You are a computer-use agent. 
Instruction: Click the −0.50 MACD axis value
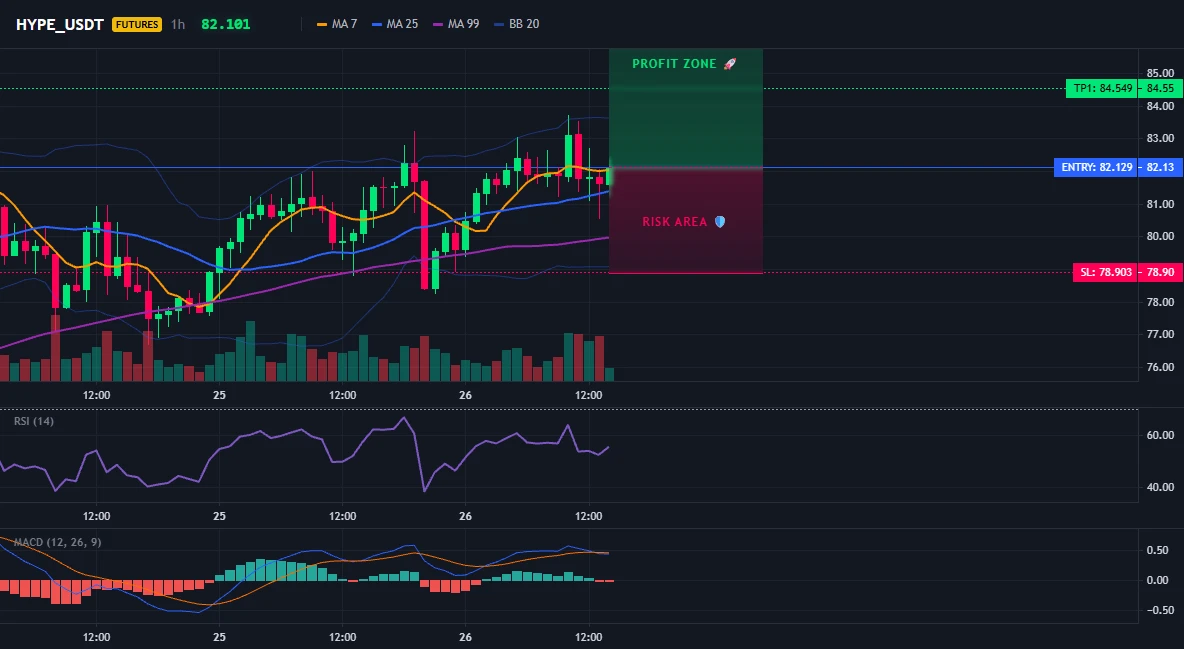pos(1160,610)
